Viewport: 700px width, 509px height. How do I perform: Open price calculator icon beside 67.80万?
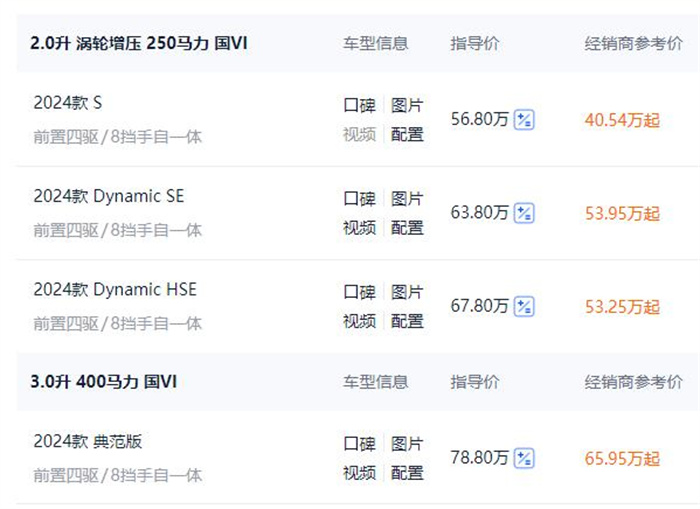point(524,306)
